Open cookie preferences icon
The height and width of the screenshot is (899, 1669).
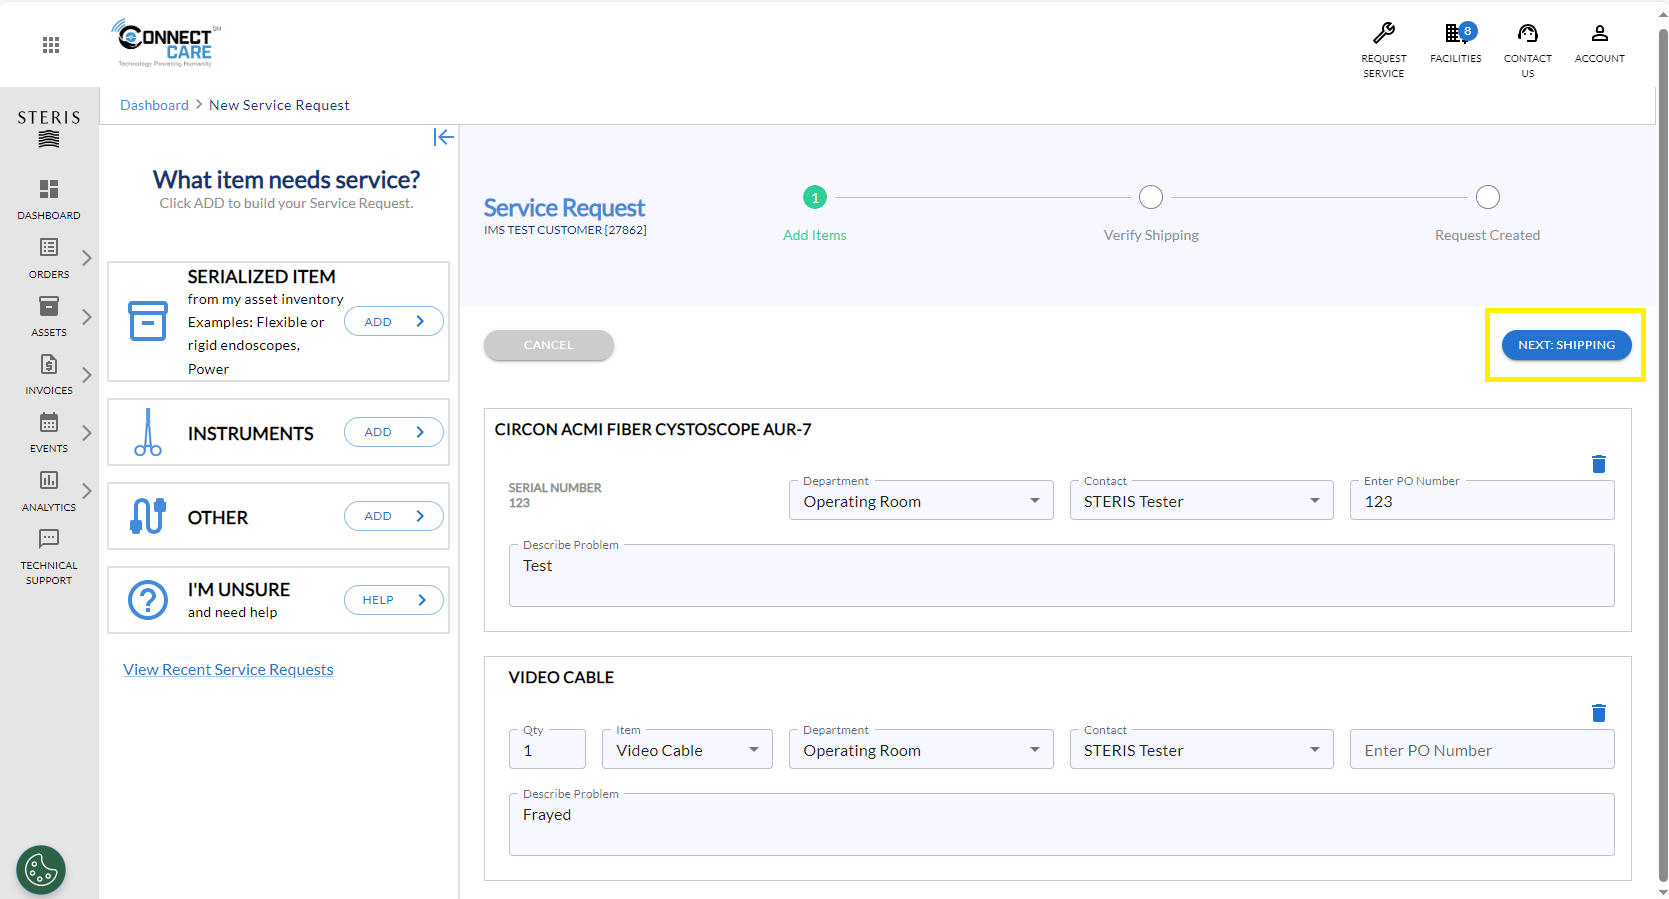click(41, 870)
